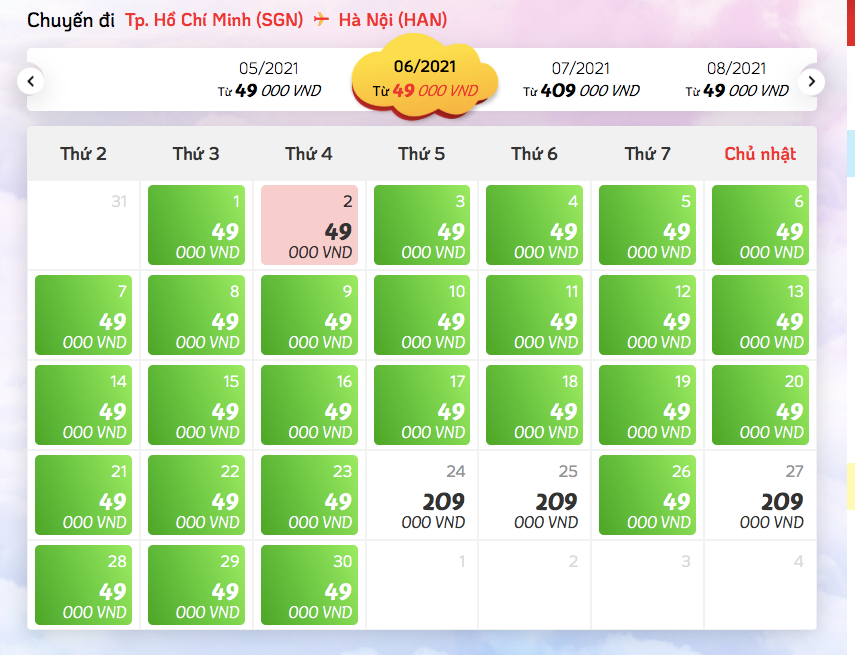
Task: Click the "Thứ 6" weekday header
Action: (534, 154)
